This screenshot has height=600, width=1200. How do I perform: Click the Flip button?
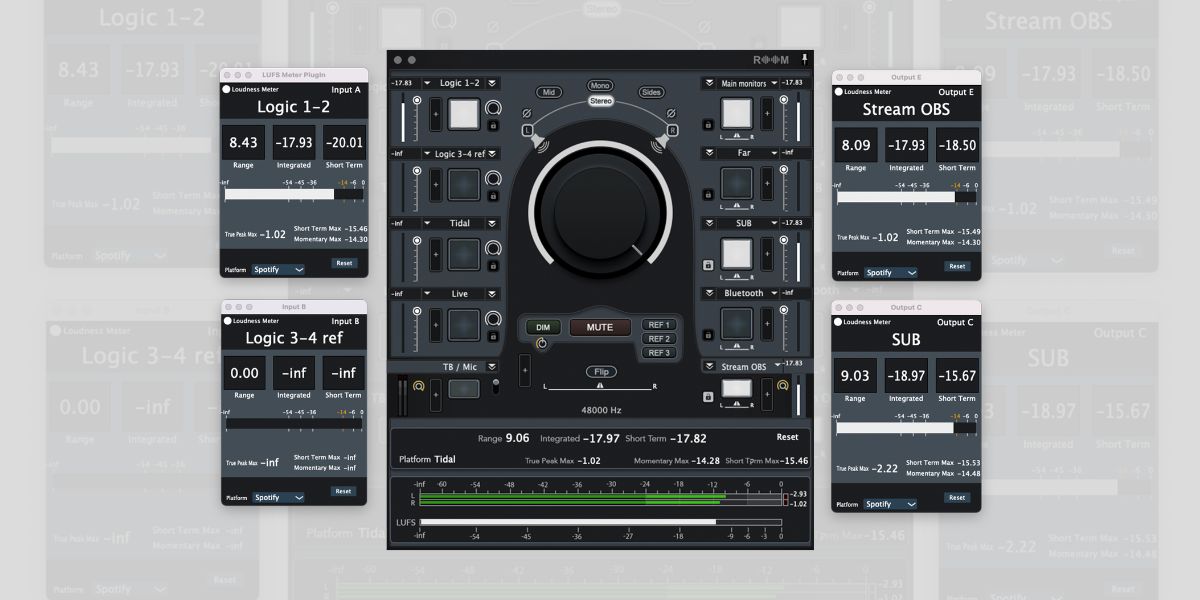[x=600, y=372]
